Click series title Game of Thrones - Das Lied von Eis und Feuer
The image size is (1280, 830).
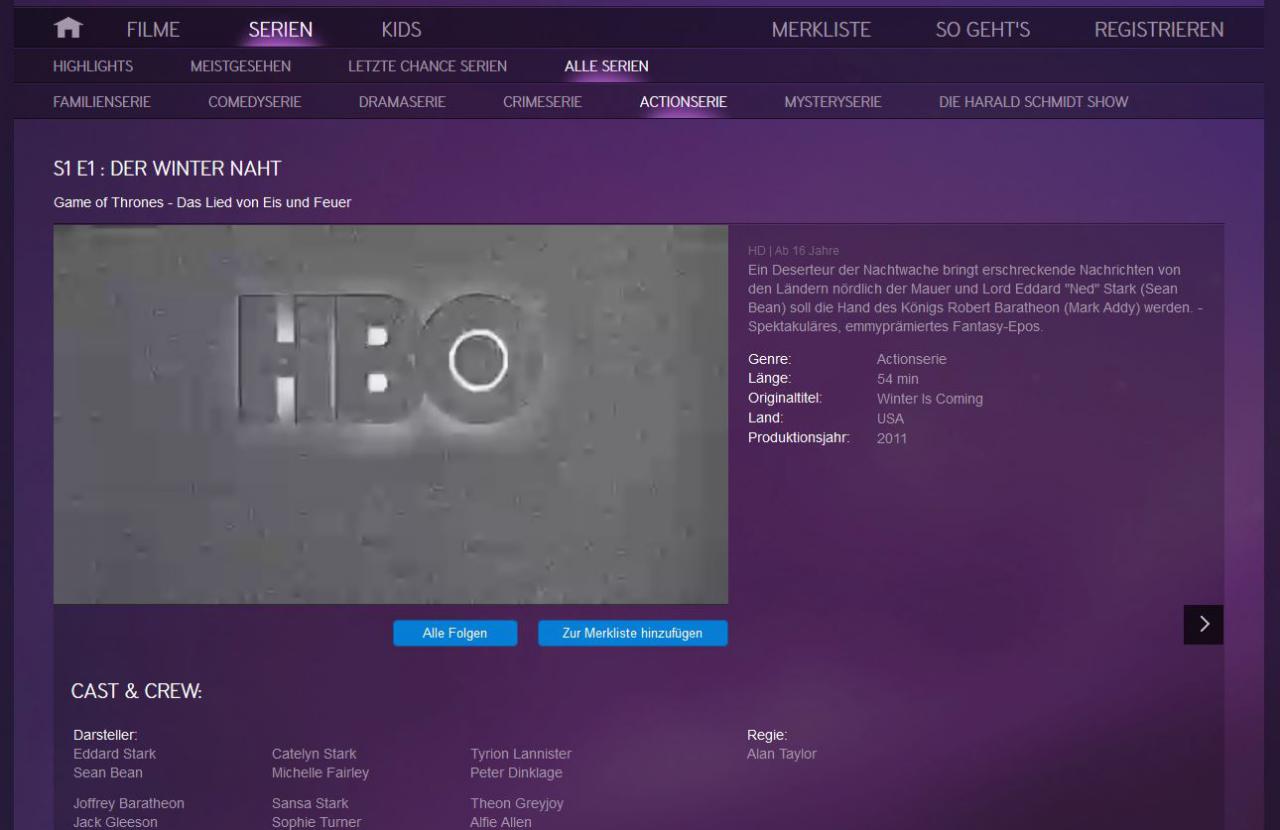pos(202,202)
